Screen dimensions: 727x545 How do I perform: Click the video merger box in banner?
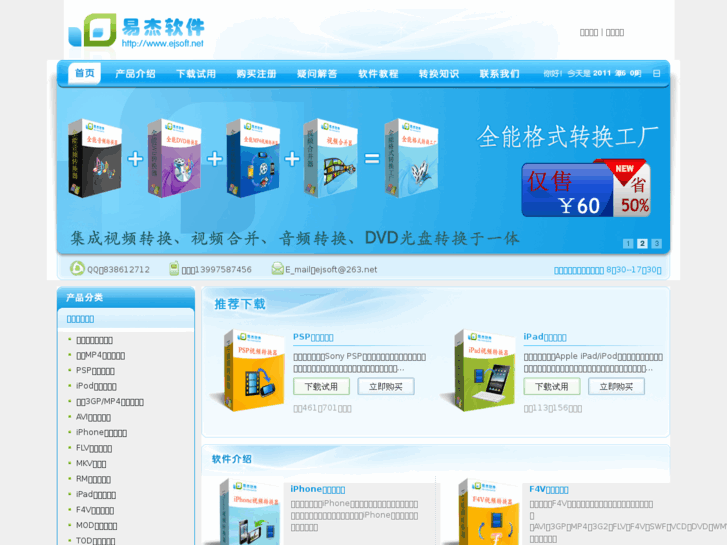(330, 158)
